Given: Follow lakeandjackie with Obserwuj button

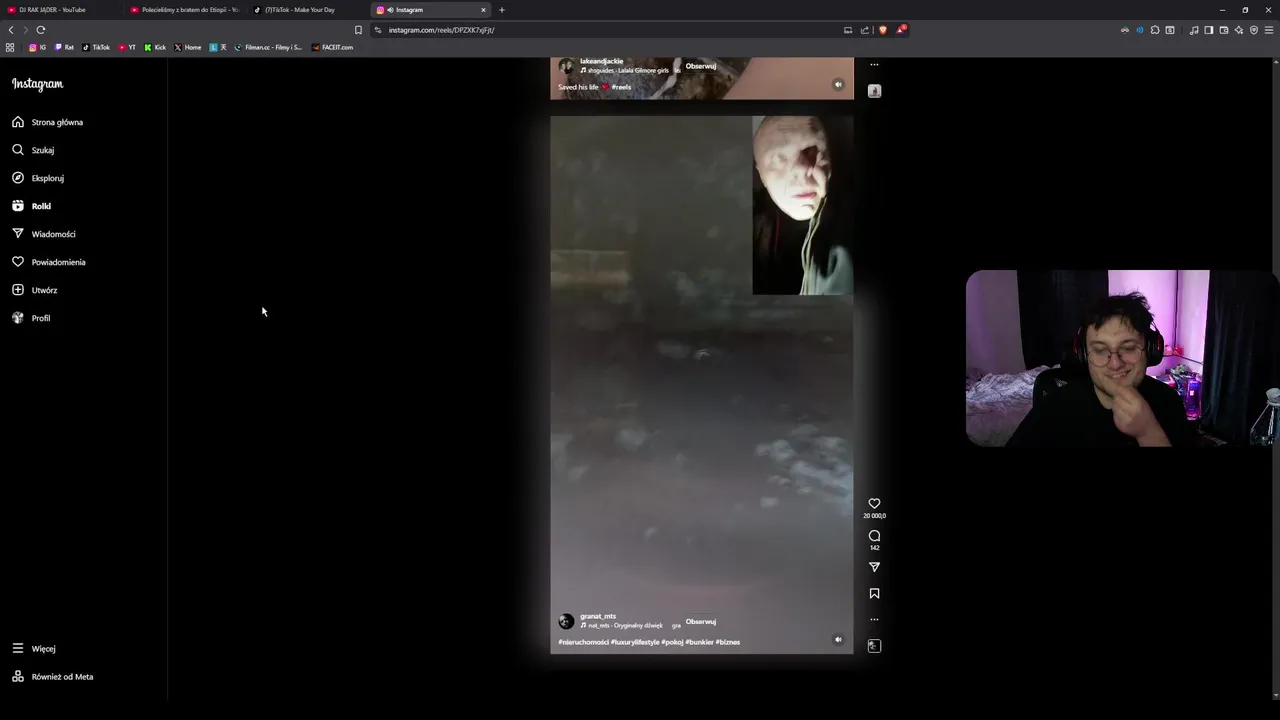Looking at the screenshot, I should click(701, 66).
